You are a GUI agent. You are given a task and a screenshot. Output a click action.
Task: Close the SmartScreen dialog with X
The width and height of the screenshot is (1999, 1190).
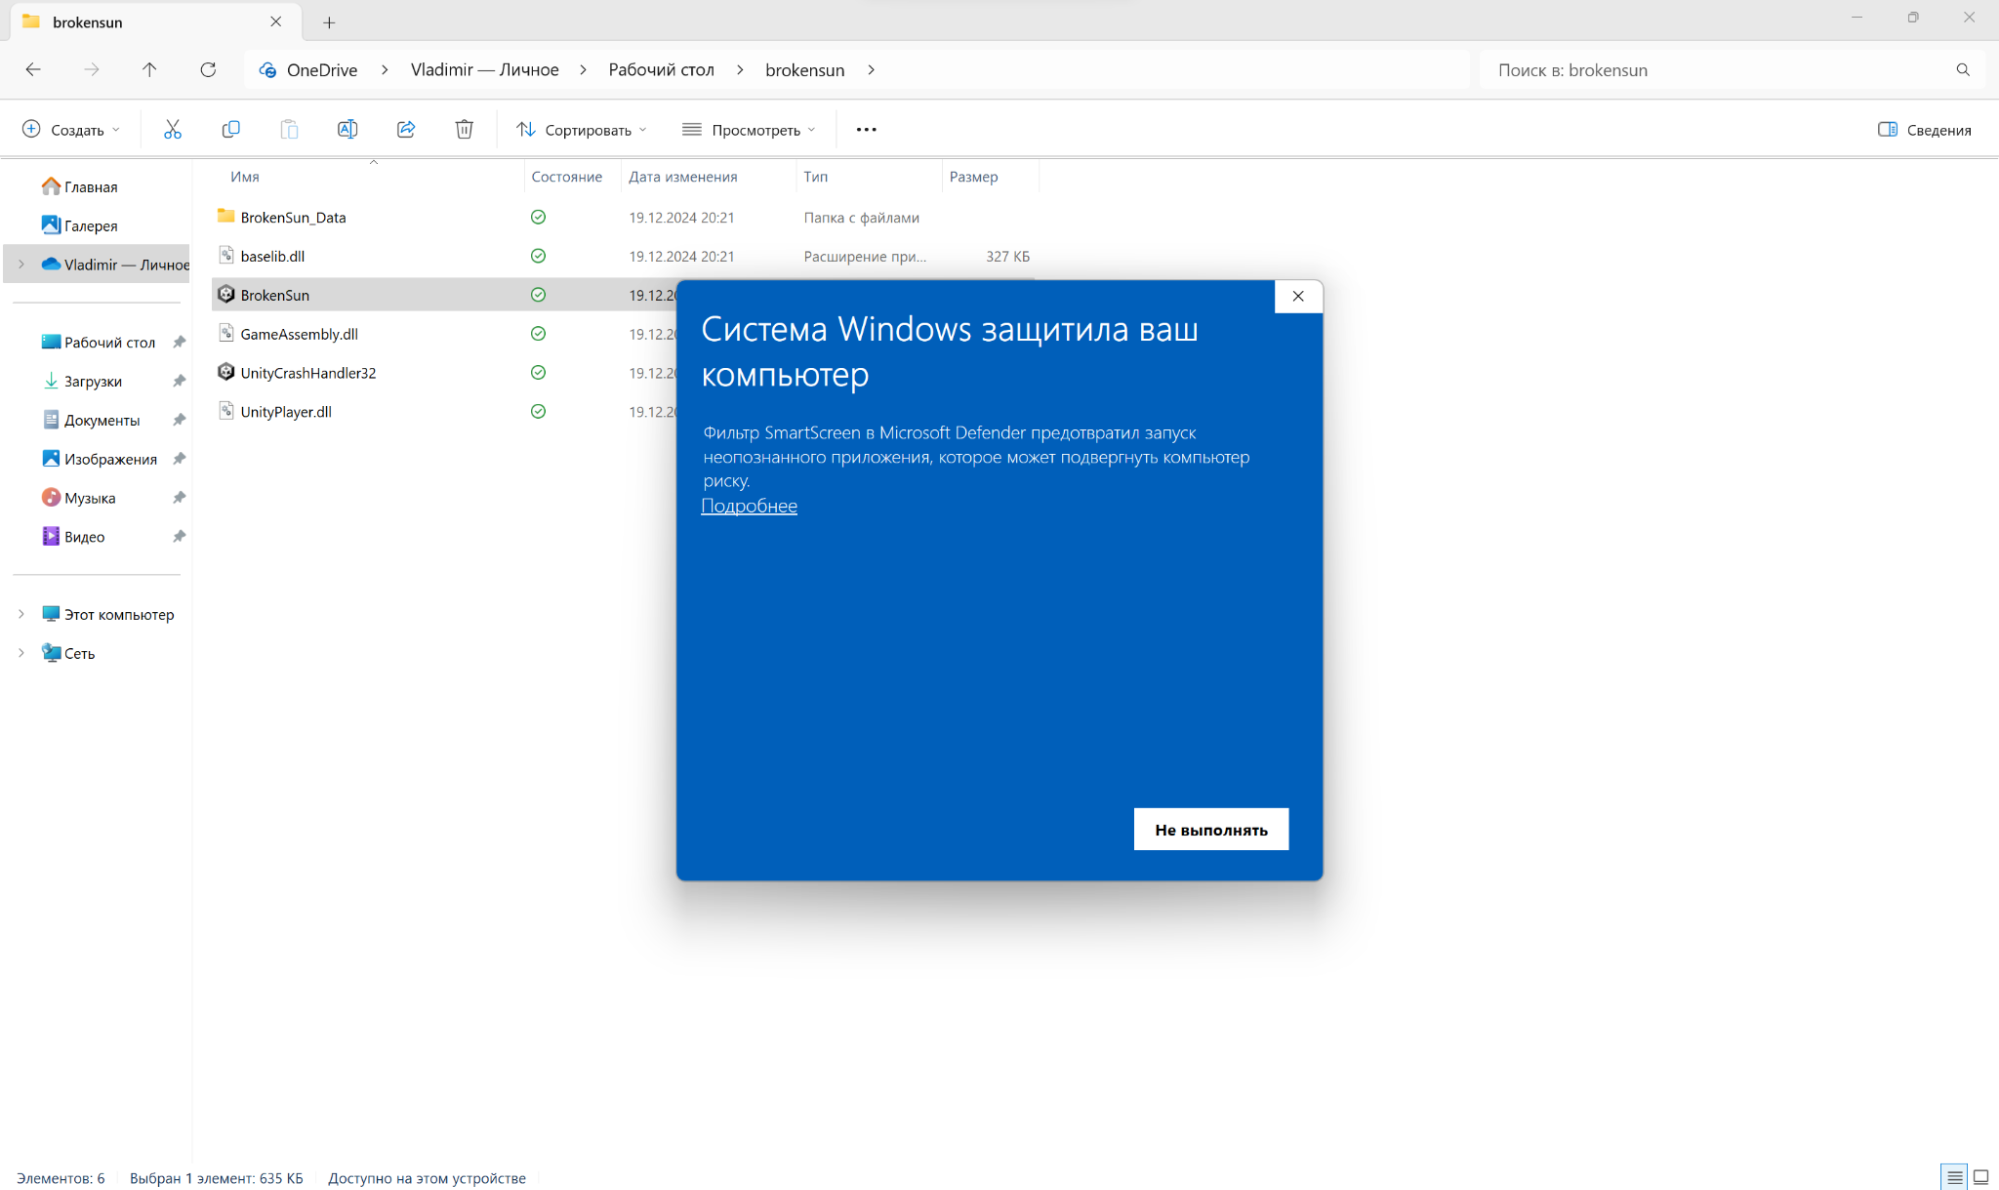[x=1298, y=296]
